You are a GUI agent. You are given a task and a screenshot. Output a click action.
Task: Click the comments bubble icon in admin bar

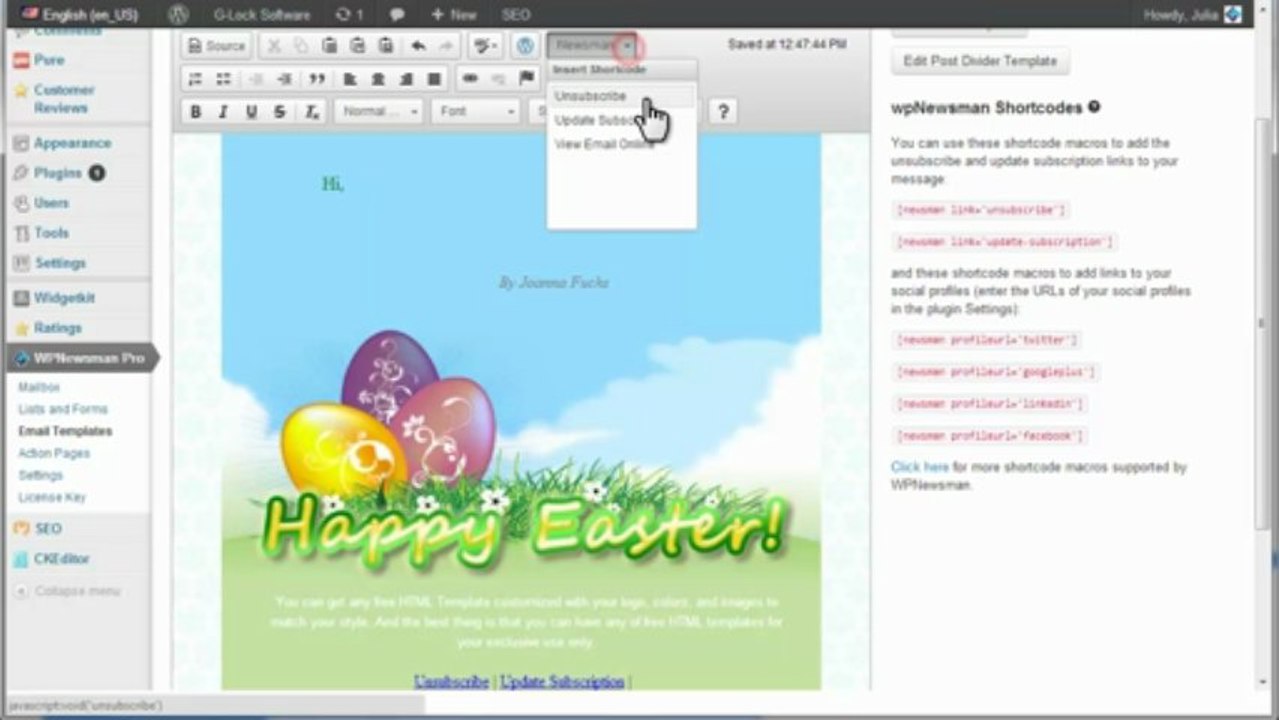pyautogui.click(x=397, y=15)
